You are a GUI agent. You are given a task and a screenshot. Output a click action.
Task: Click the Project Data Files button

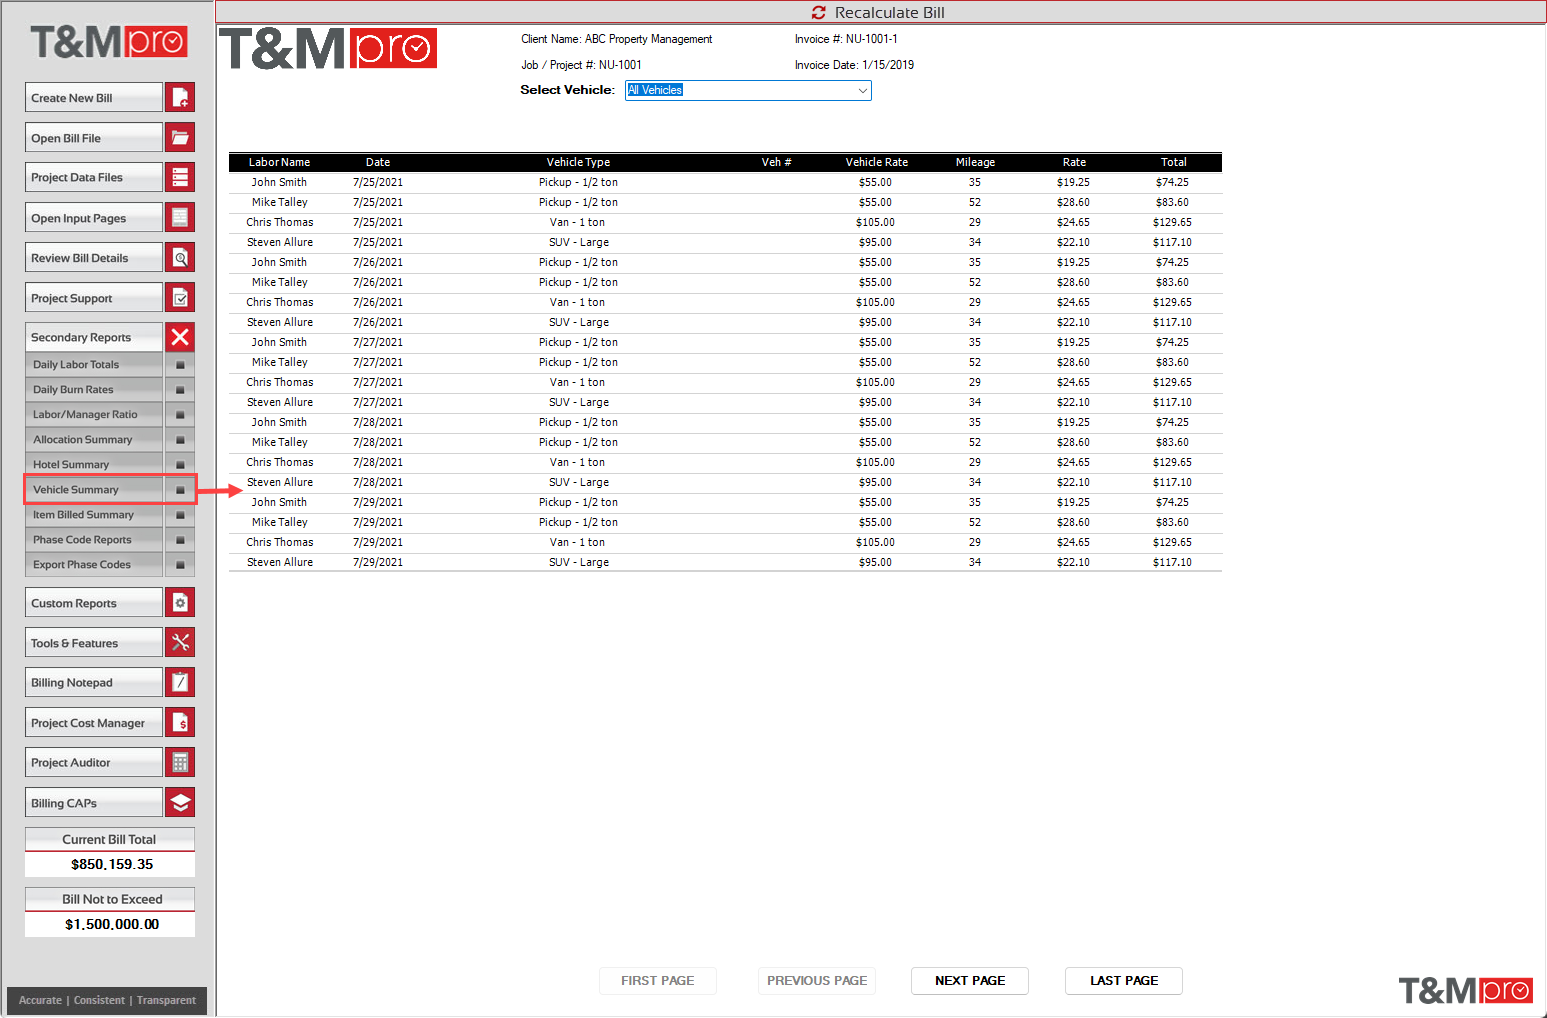click(x=94, y=177)
